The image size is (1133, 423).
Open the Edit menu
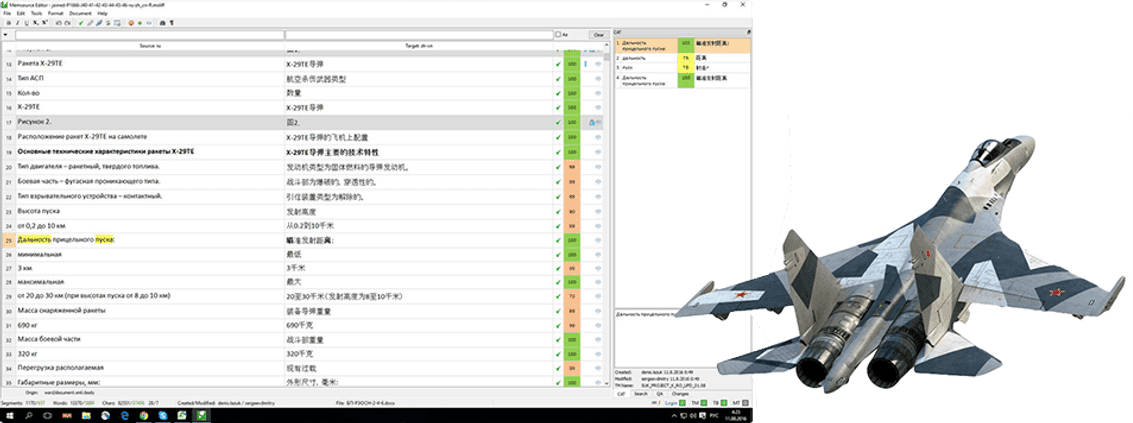[21, 13]
